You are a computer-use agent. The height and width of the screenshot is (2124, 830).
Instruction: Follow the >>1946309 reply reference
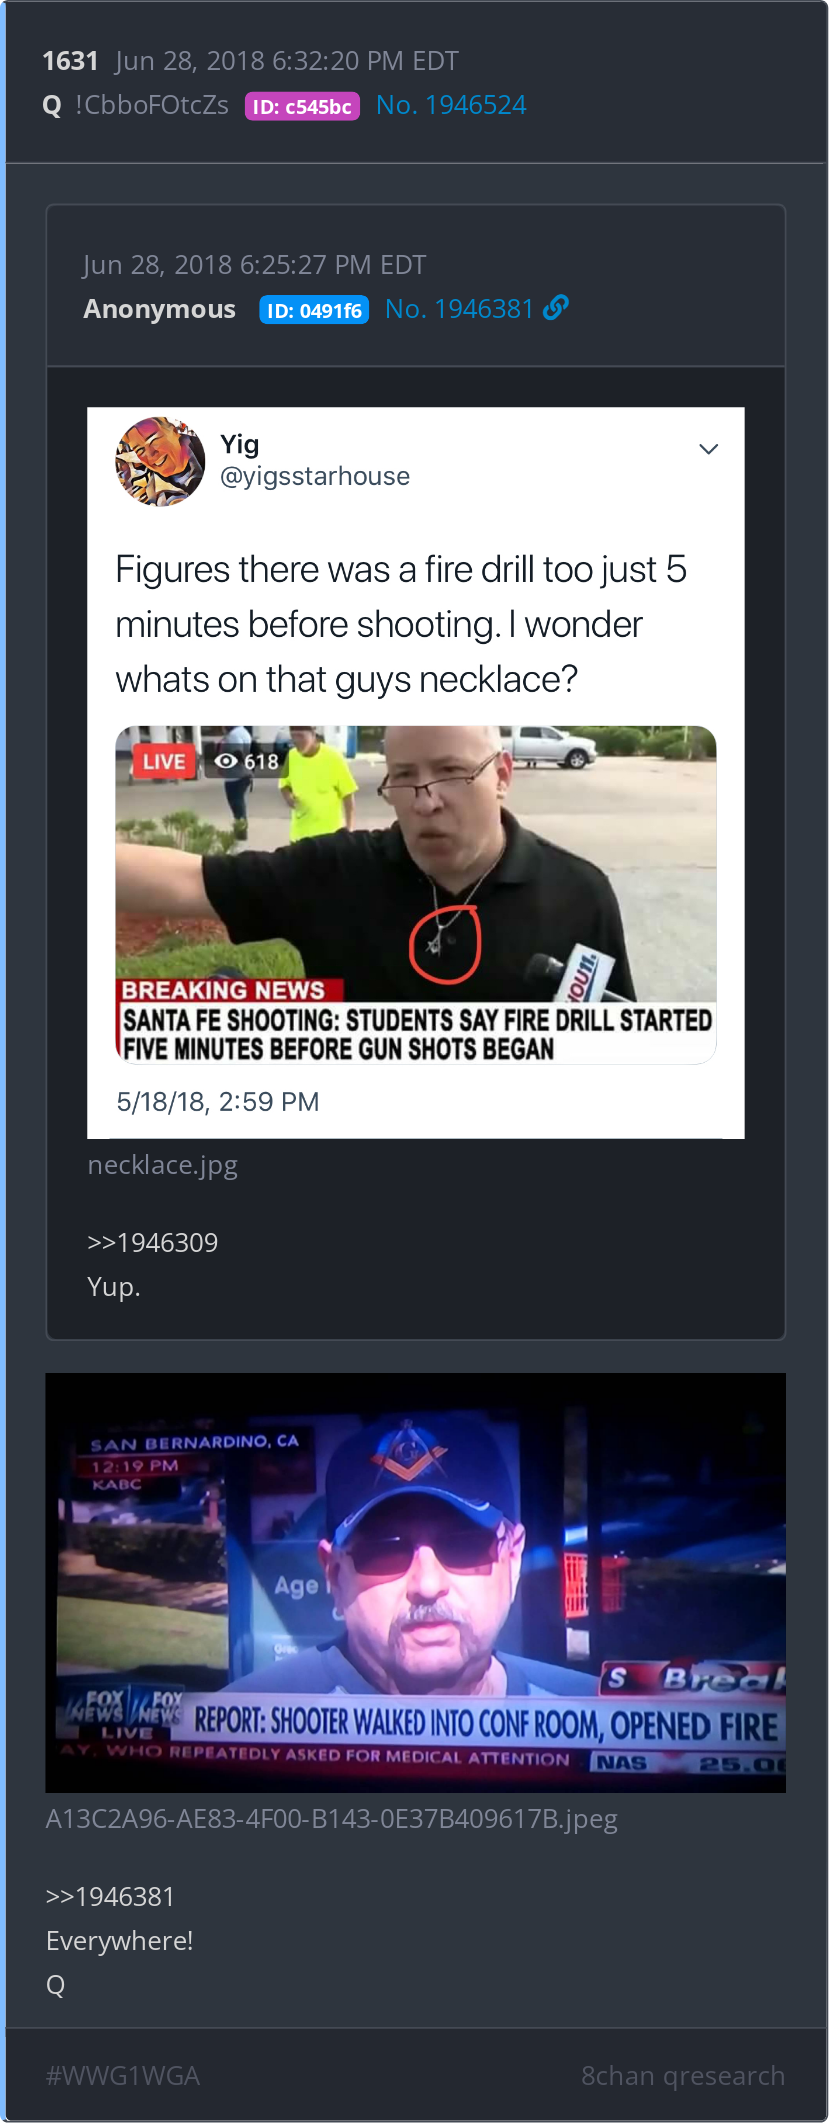pyautogui.click(x=153, y=1242)
